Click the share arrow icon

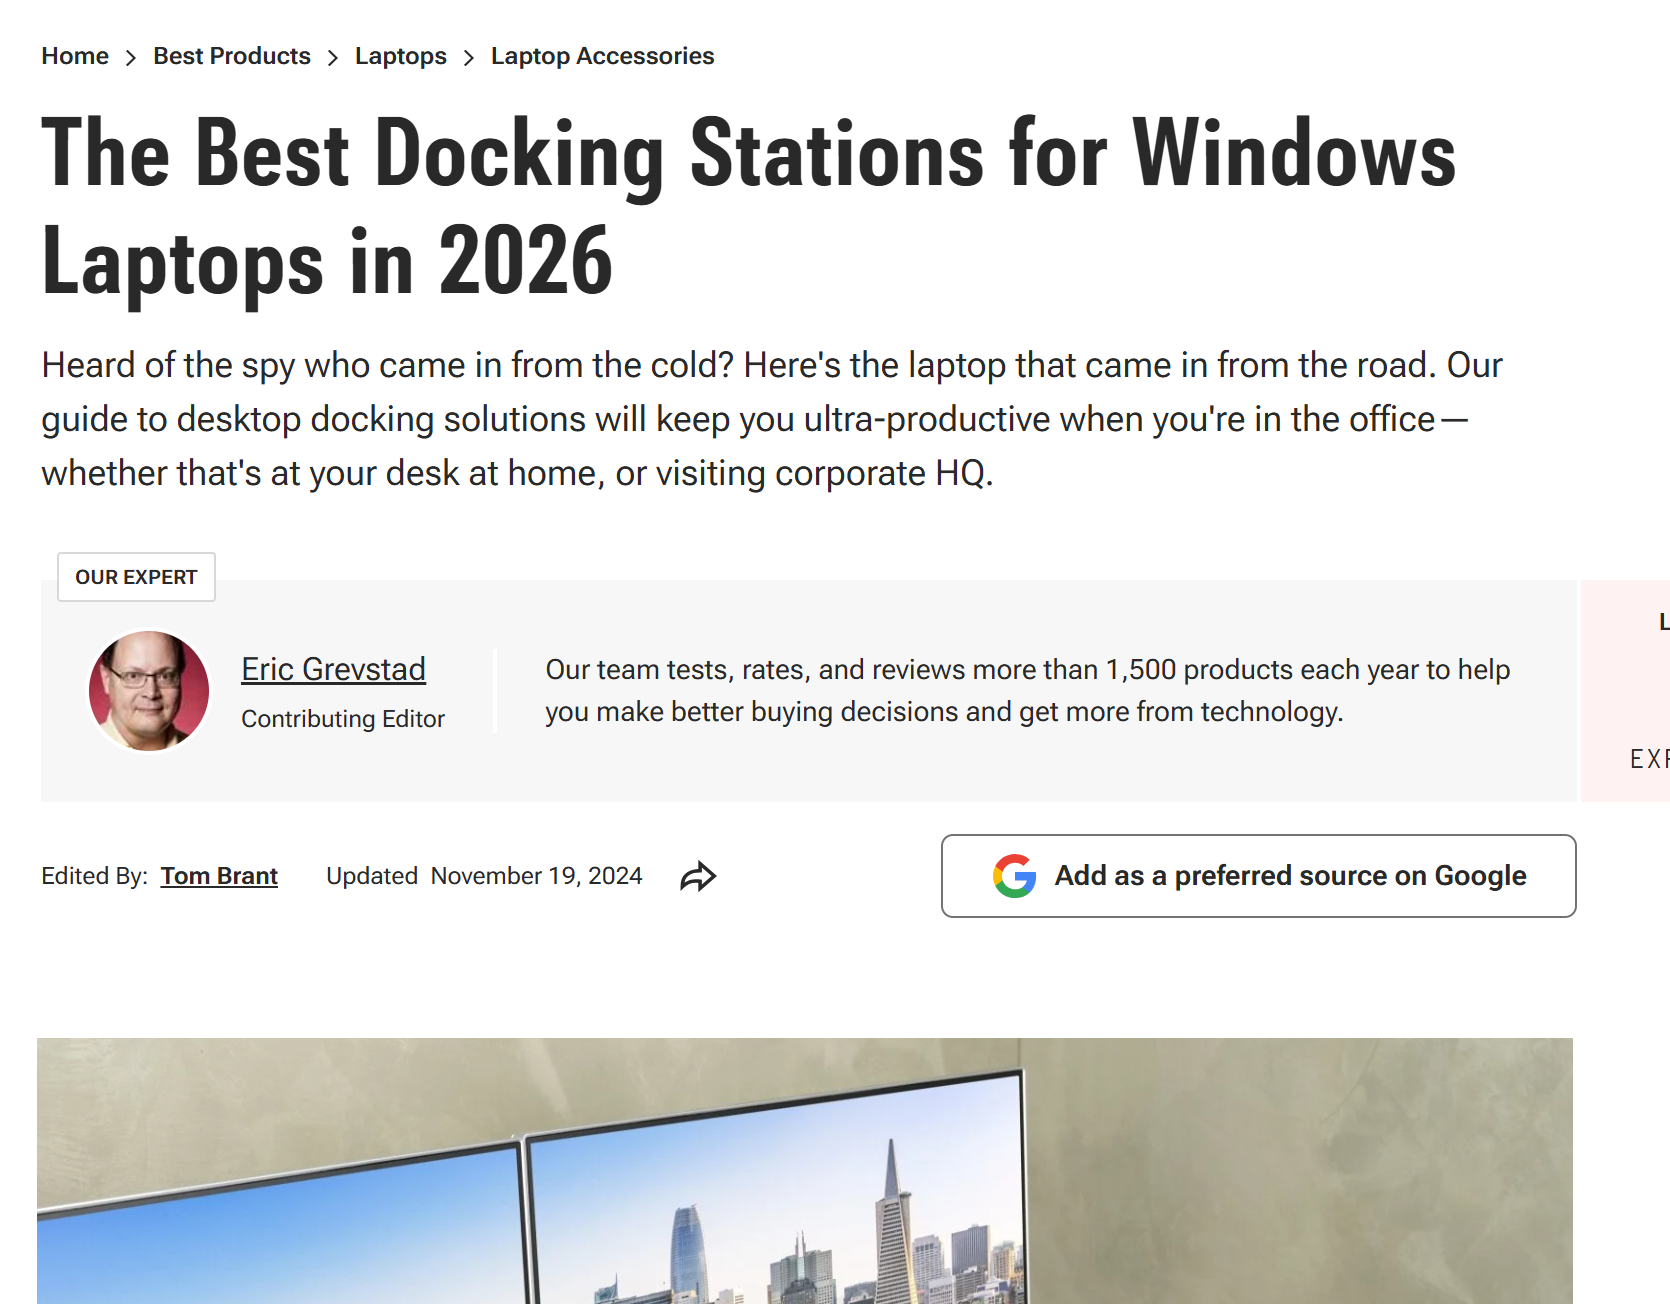699,875
